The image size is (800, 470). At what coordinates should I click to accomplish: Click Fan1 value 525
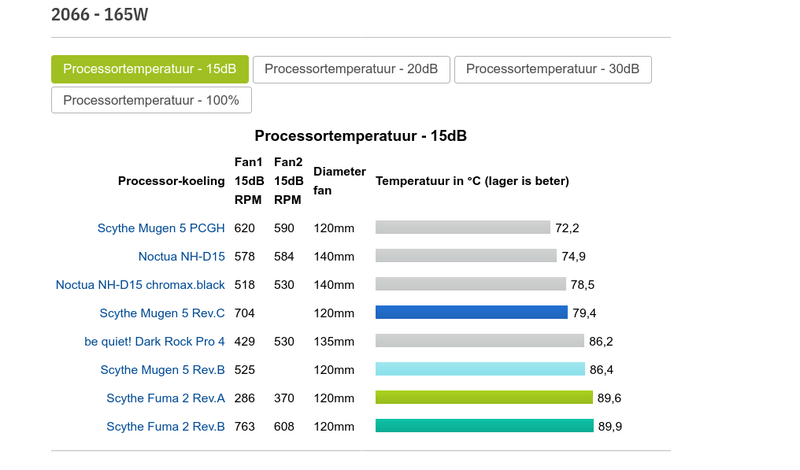(x=244, y=369)
